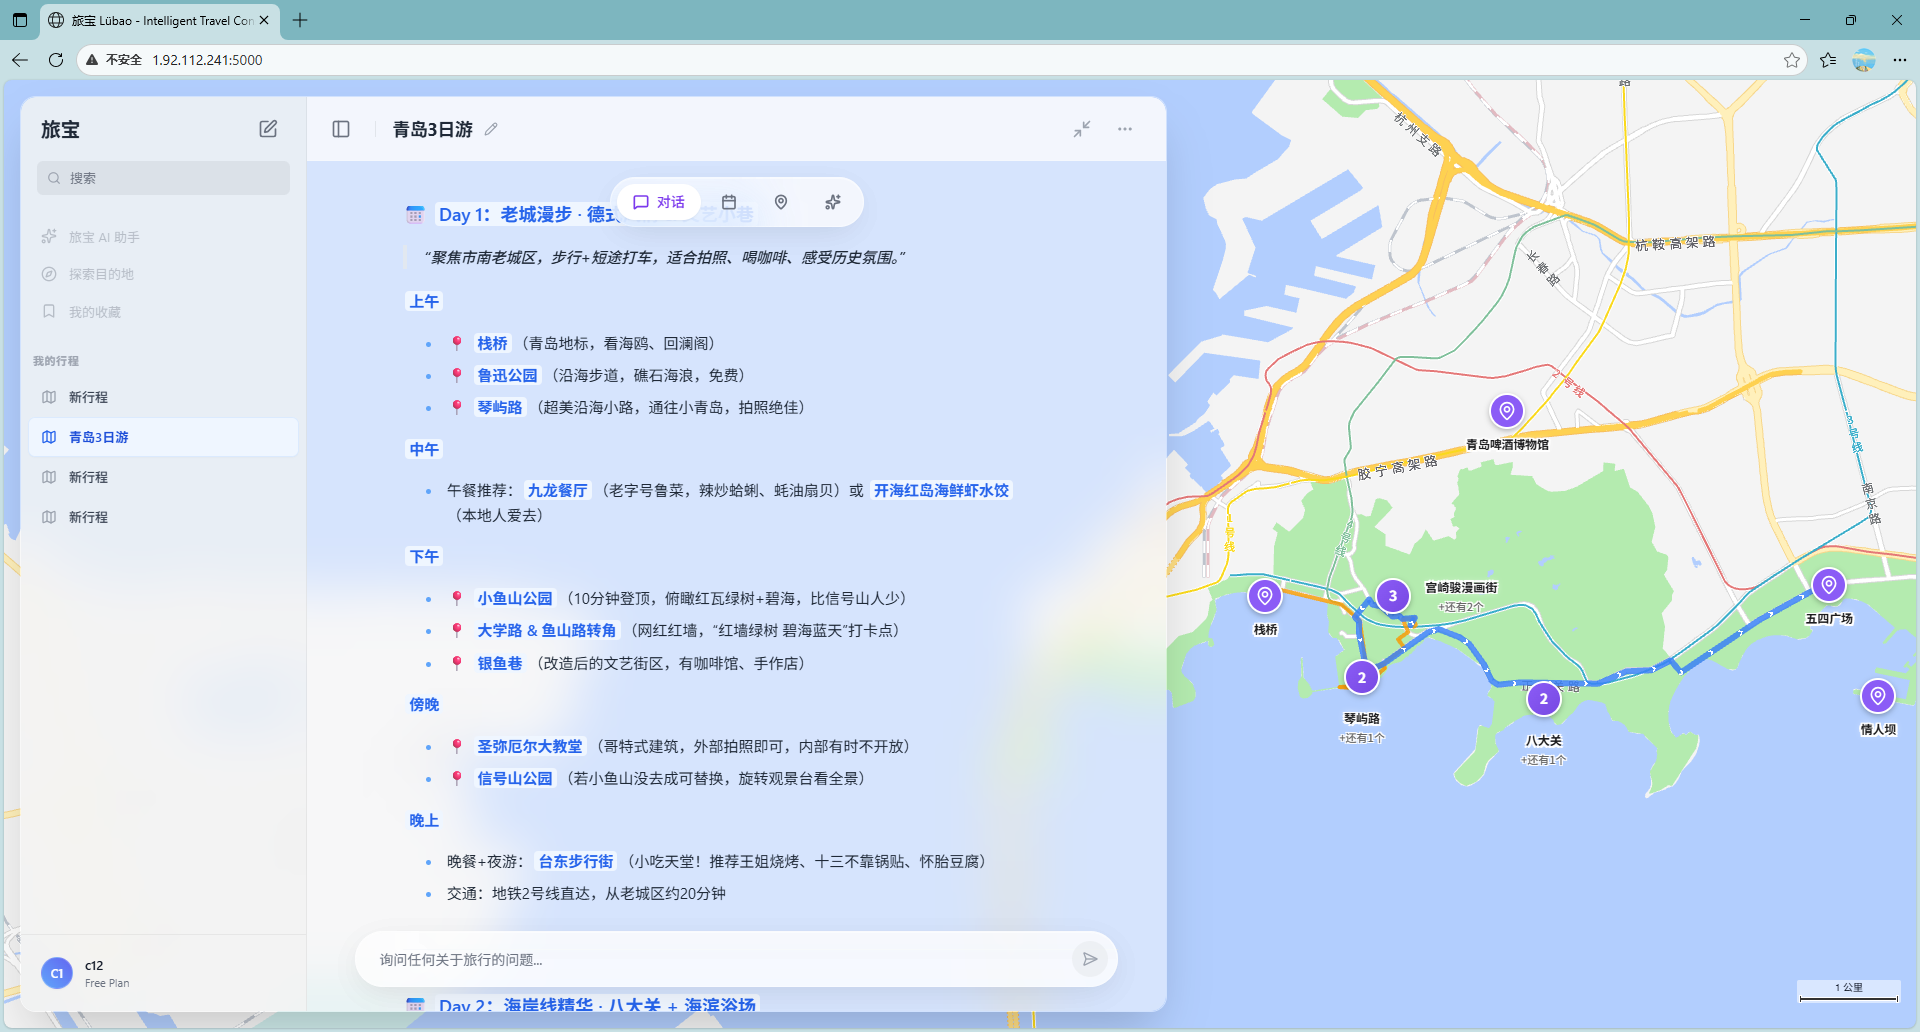1920x1032 pixels.
Task: Open the three-dot more options menu
Action: [x=1125, y=129]
